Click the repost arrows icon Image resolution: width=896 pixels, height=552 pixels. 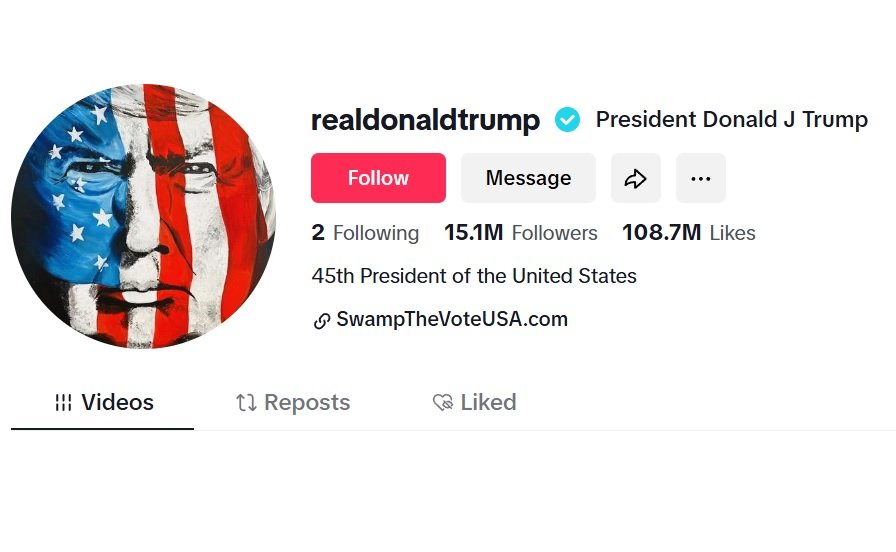tap(246, 403)
